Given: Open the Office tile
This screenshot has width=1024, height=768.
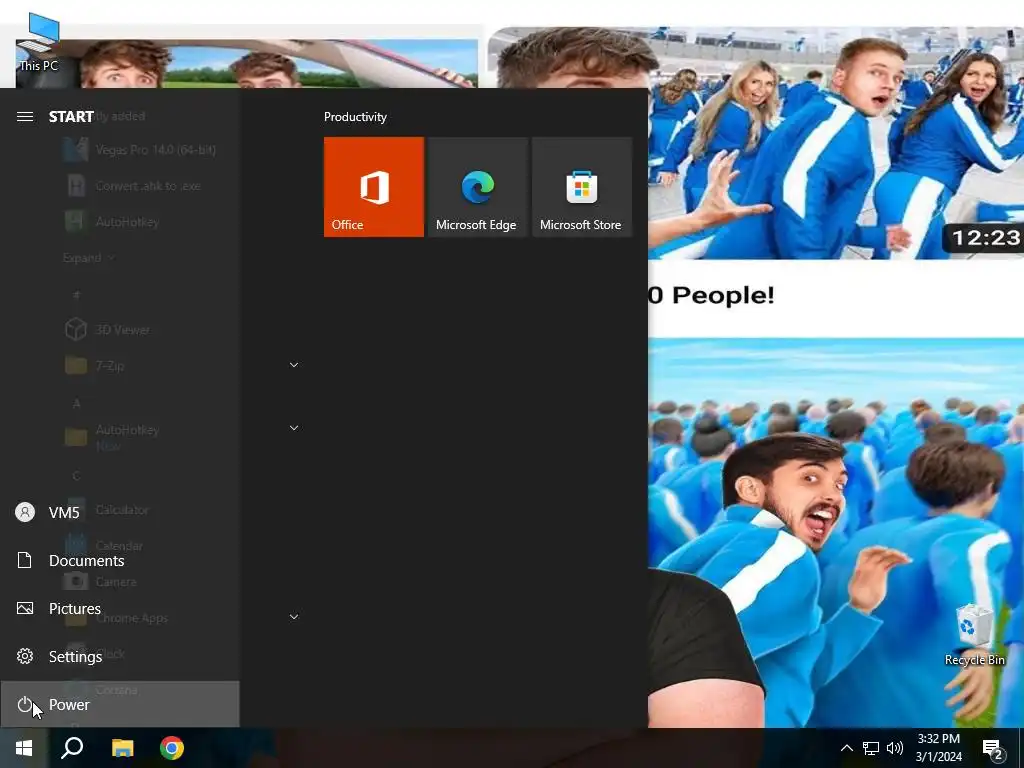Looking at the screenshot, I should [374, 187].
